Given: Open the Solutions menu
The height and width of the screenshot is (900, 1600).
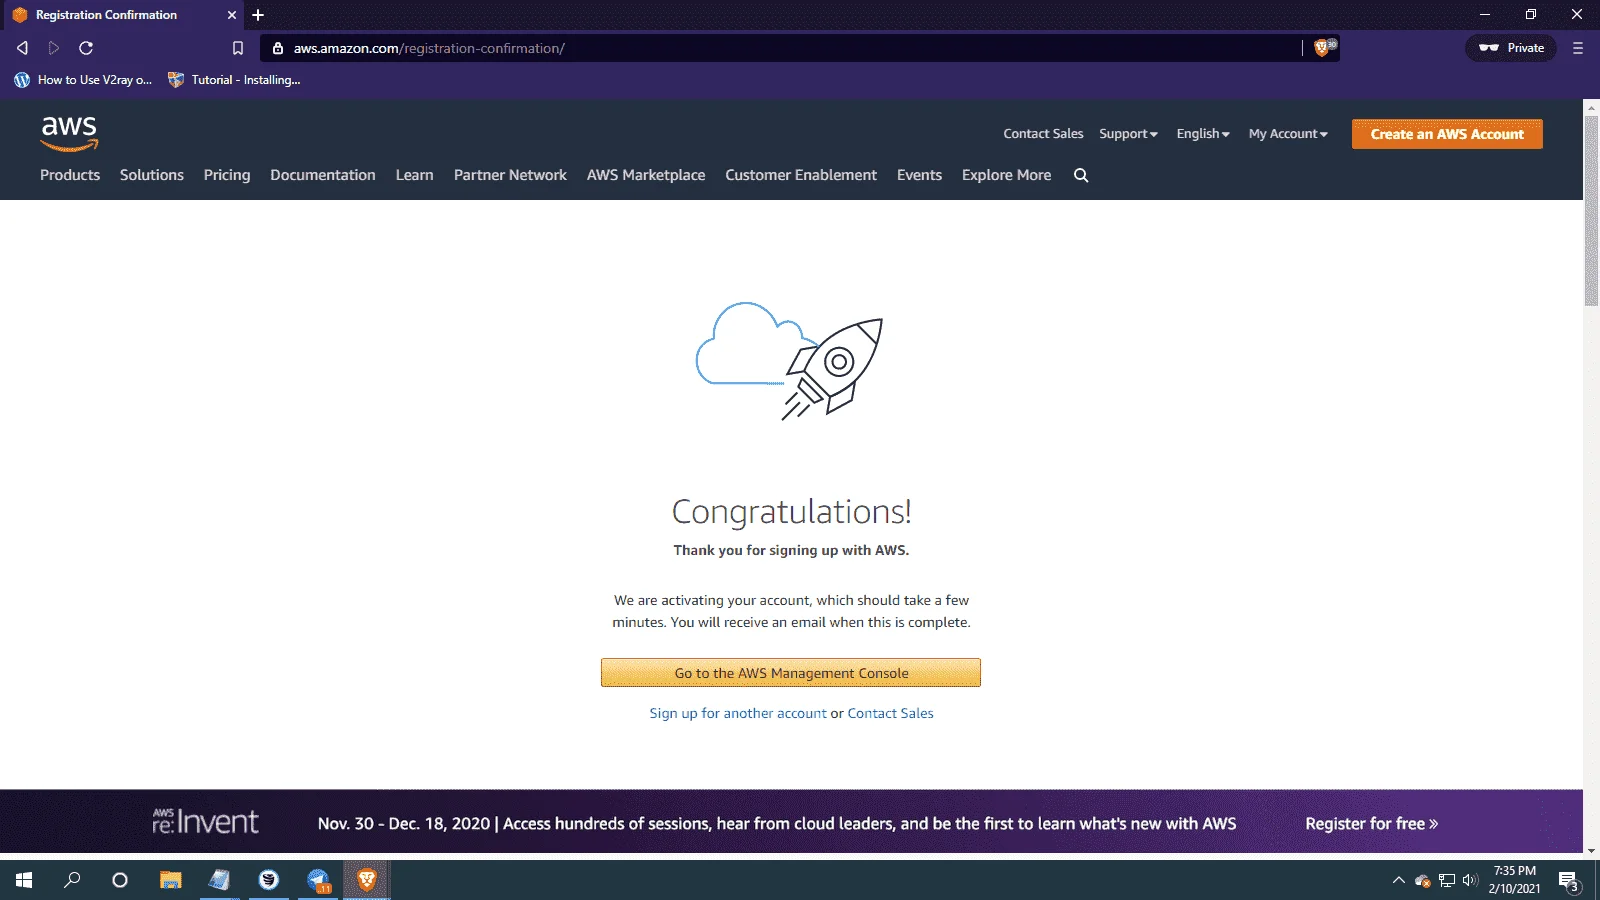Looking at the screenshot, I should 152,175.
